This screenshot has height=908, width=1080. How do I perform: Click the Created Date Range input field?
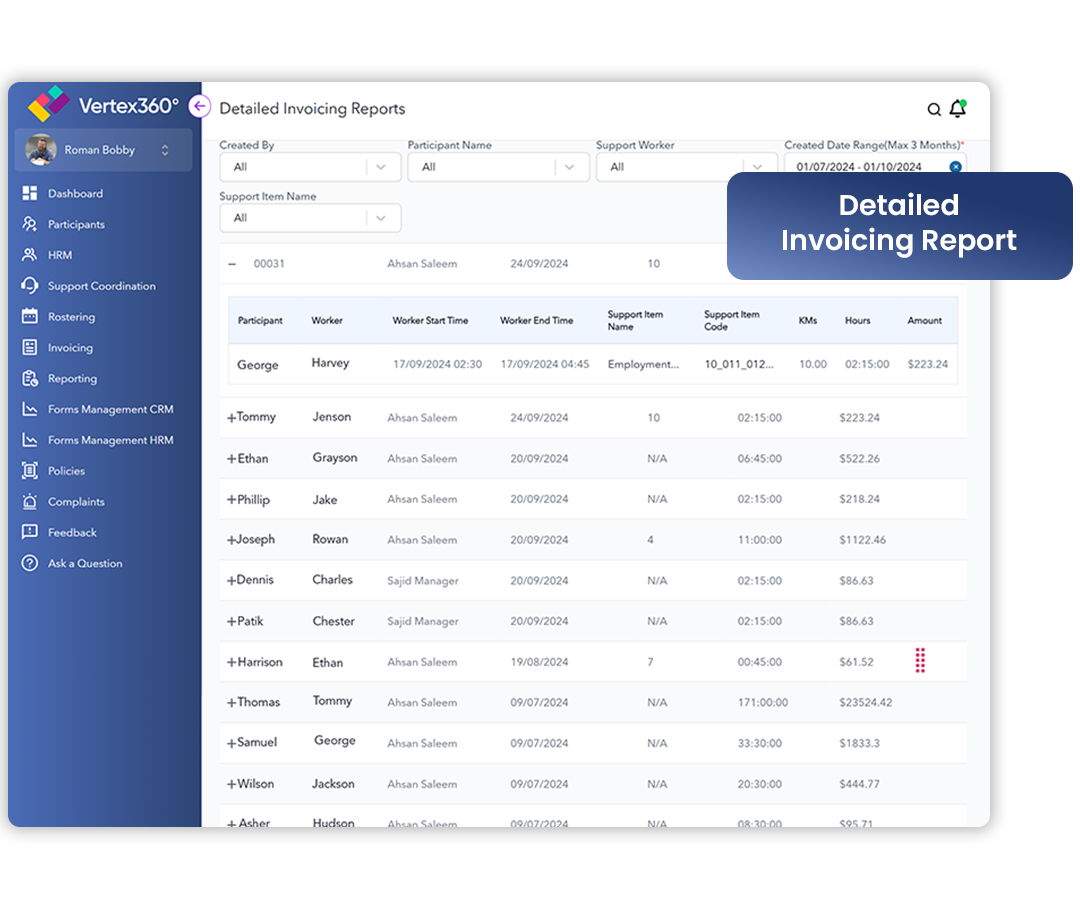[x=870, y=166]
